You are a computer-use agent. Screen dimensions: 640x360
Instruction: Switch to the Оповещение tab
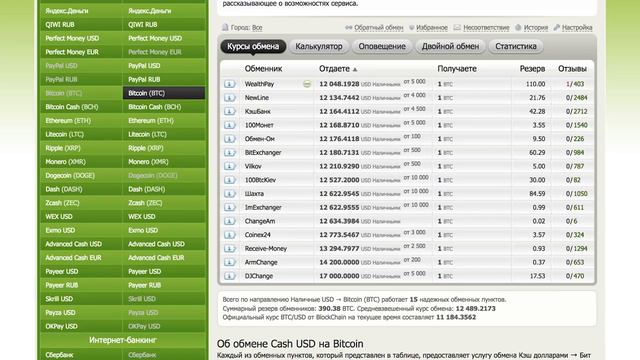(x=382, y=46)
